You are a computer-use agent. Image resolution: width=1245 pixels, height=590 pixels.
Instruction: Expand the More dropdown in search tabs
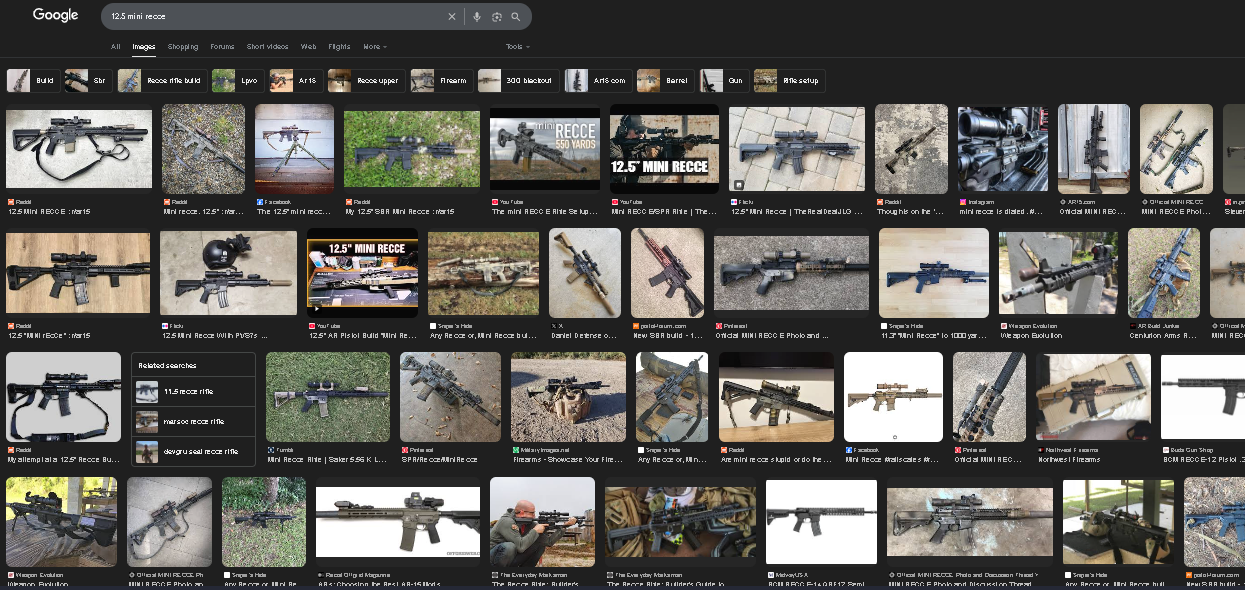click(x=375, y=47)
